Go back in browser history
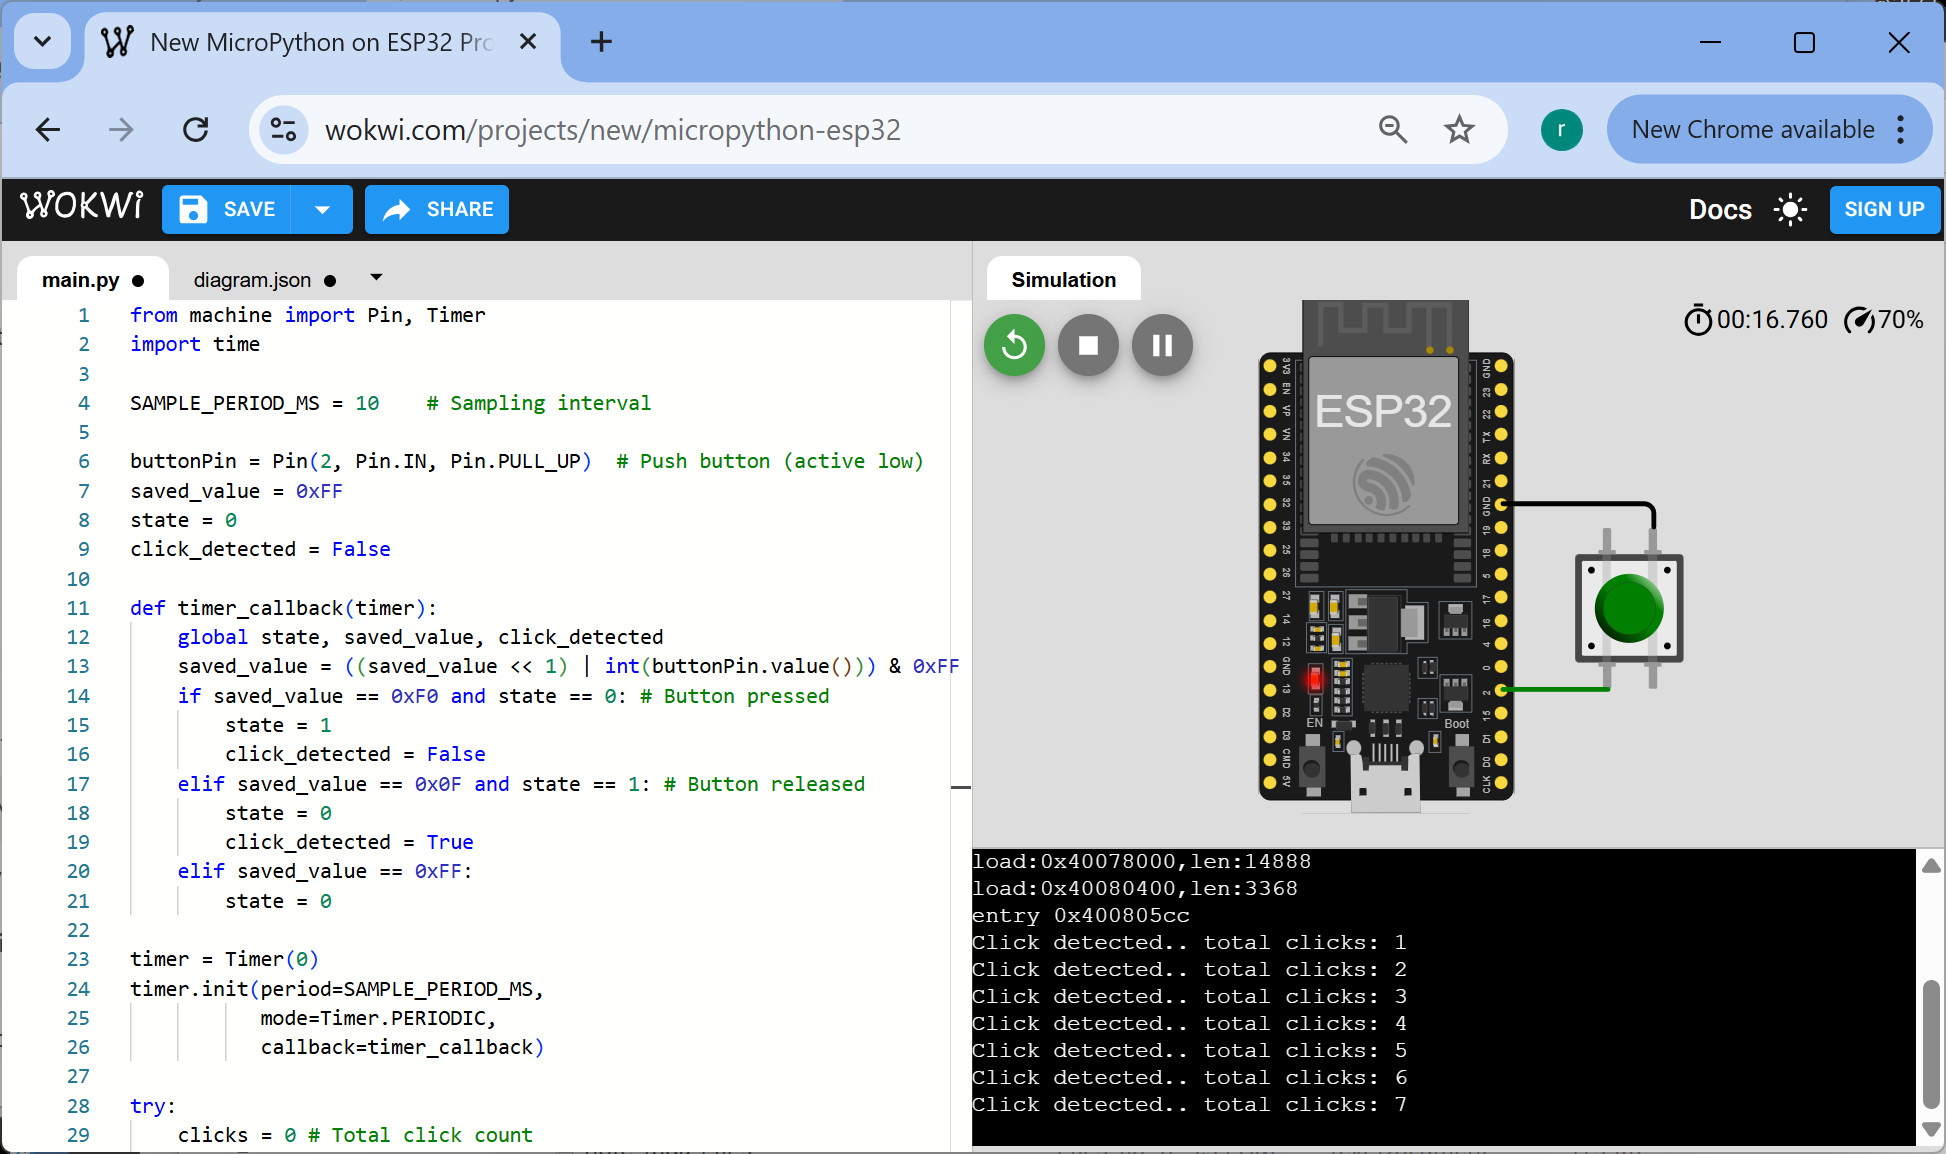Screen dimensions: 1946x1154 coord(48,129)
